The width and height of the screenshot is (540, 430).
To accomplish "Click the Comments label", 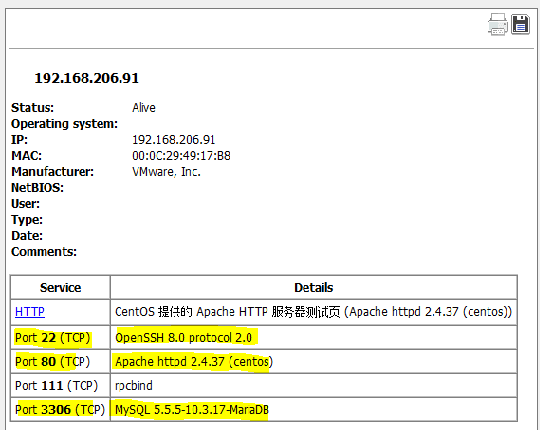I will (x=44, y=252).
